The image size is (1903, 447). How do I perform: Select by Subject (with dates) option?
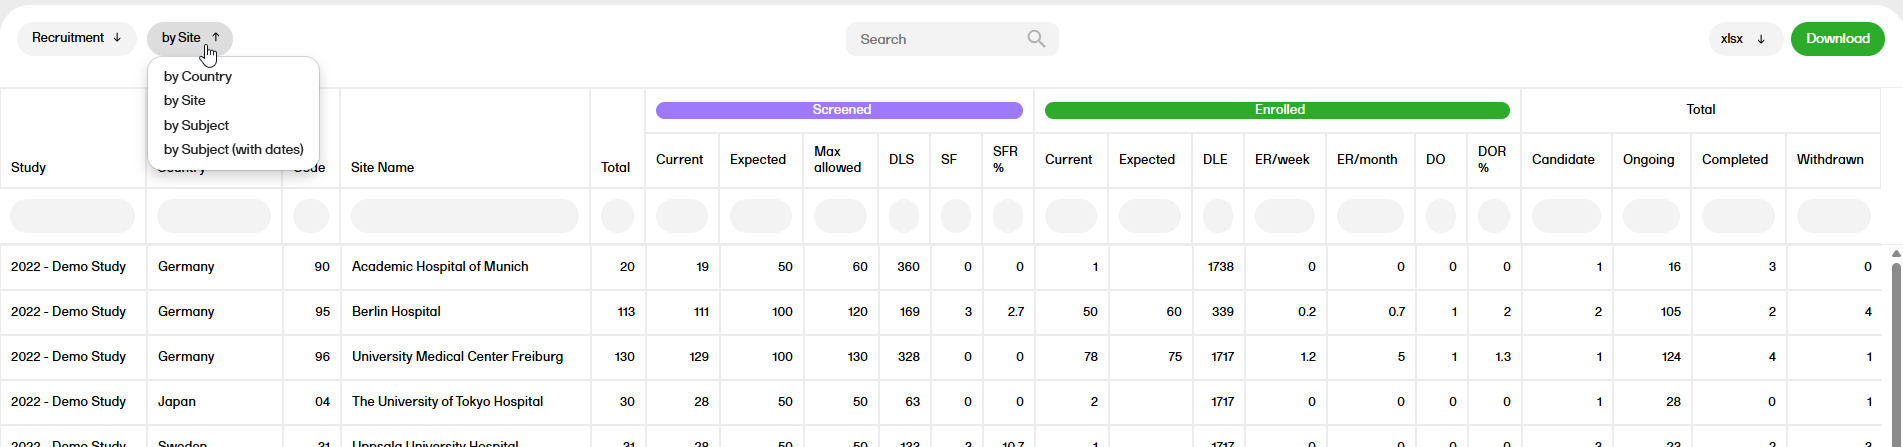pyautogui.click(x=233, y=149)
